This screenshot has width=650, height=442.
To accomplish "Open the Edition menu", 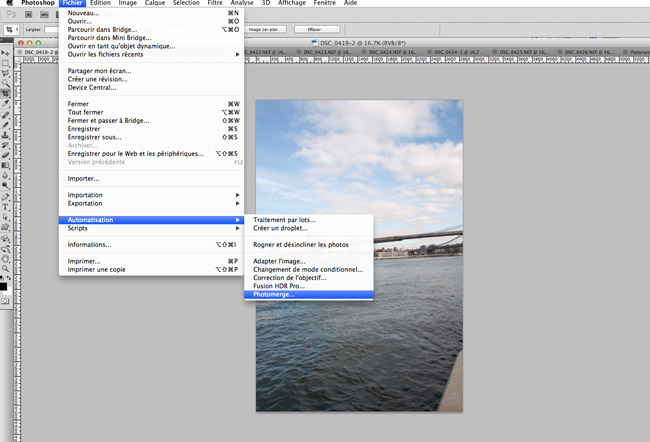I will (x=100, y=3).
